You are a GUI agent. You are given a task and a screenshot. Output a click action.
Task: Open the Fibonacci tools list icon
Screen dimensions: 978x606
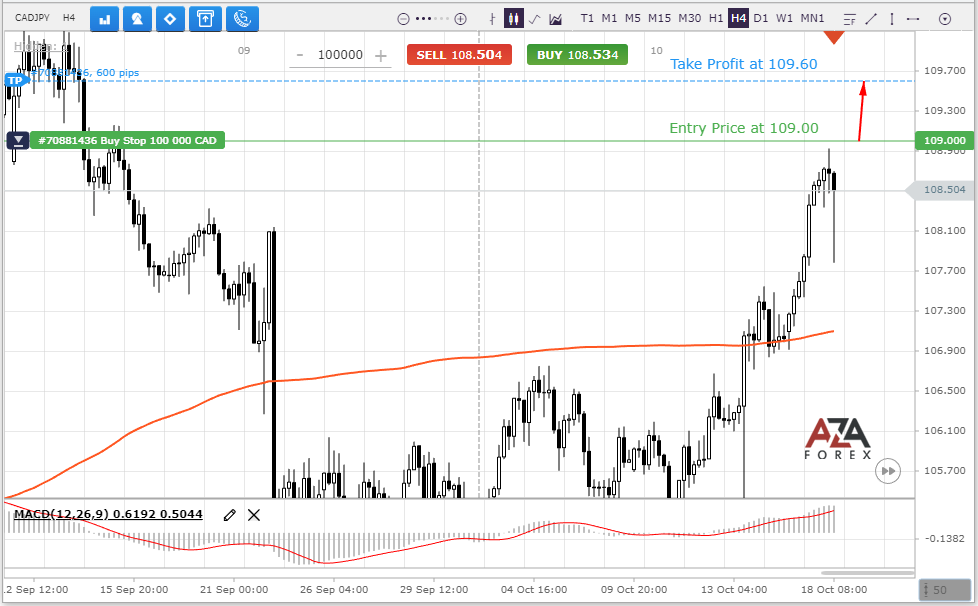pyautogui.click(x=850, y=19)
